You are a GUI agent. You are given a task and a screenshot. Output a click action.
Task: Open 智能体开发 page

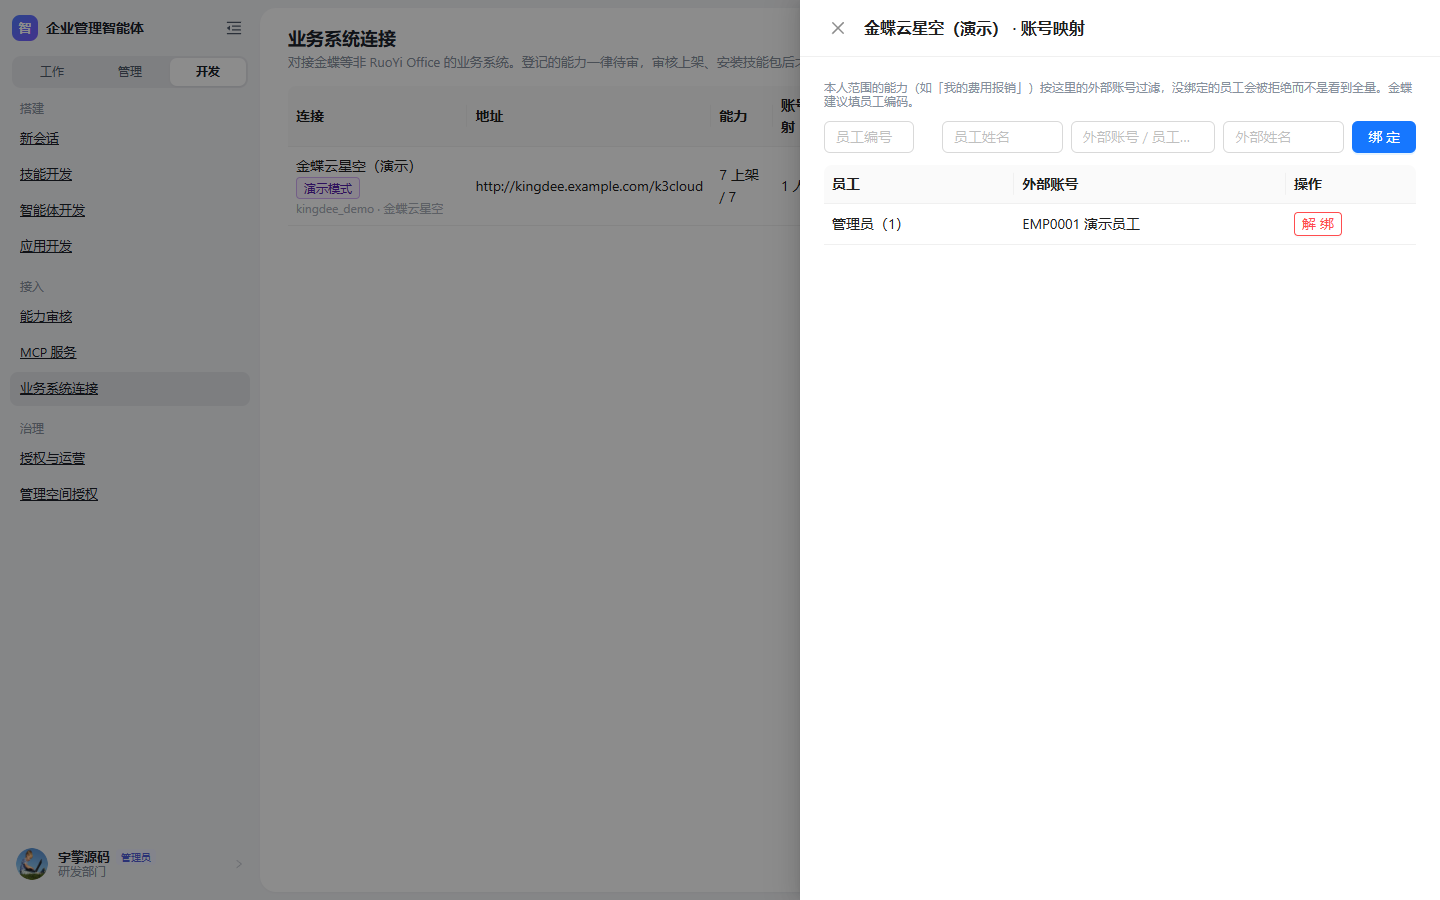point(53,211)
